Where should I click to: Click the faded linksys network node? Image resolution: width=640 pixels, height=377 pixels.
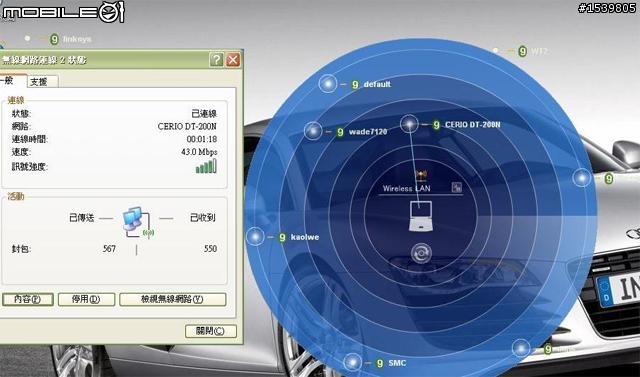(x=27, y=38)
